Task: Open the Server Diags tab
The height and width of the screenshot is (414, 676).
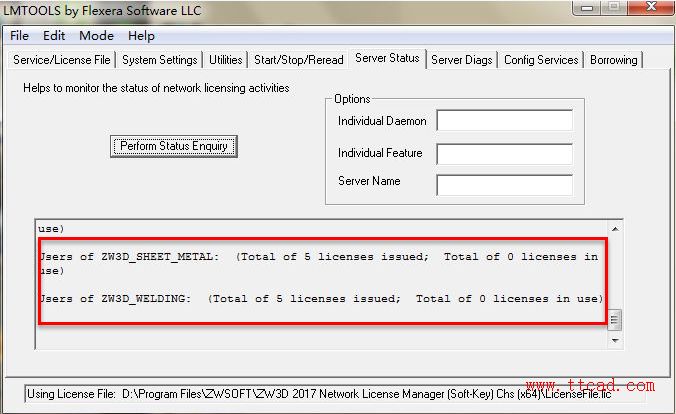Action: point(462,60)
